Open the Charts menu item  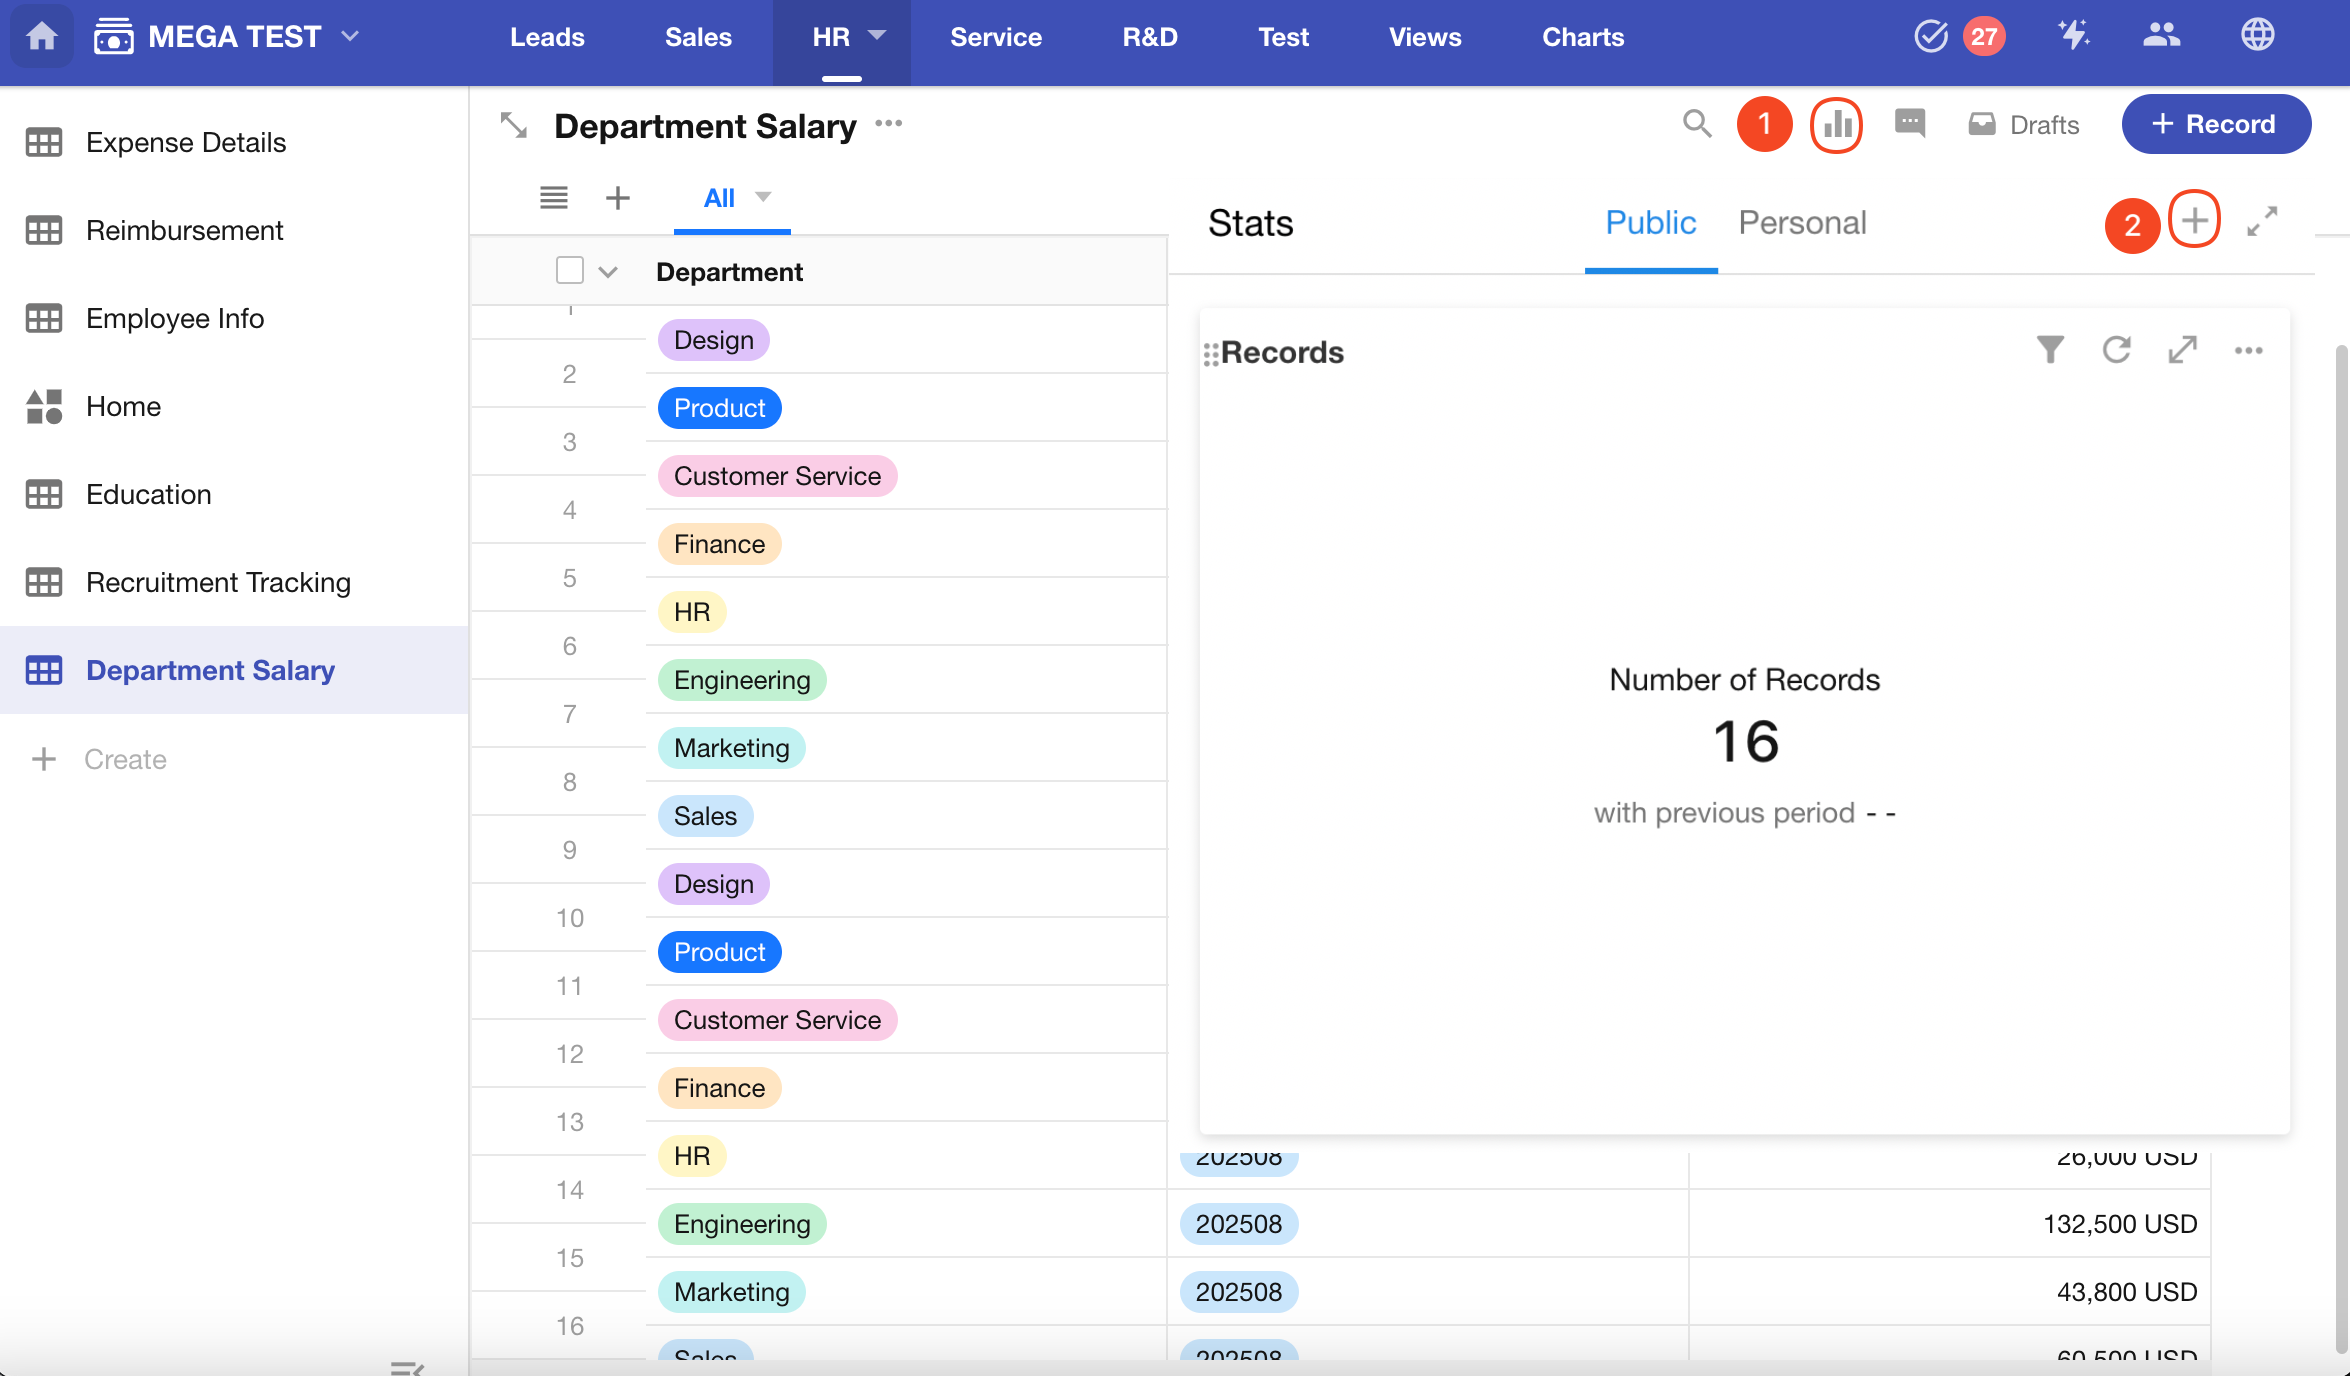tap(1582, 37)
